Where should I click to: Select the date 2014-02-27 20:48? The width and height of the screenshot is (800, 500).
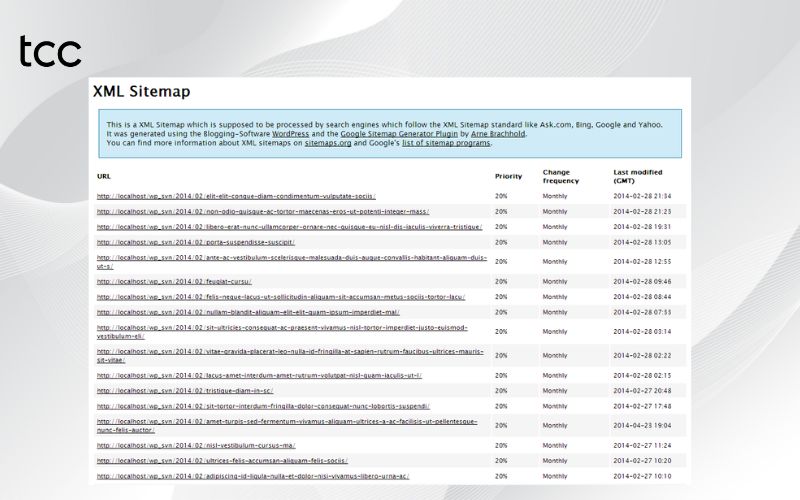642,390
